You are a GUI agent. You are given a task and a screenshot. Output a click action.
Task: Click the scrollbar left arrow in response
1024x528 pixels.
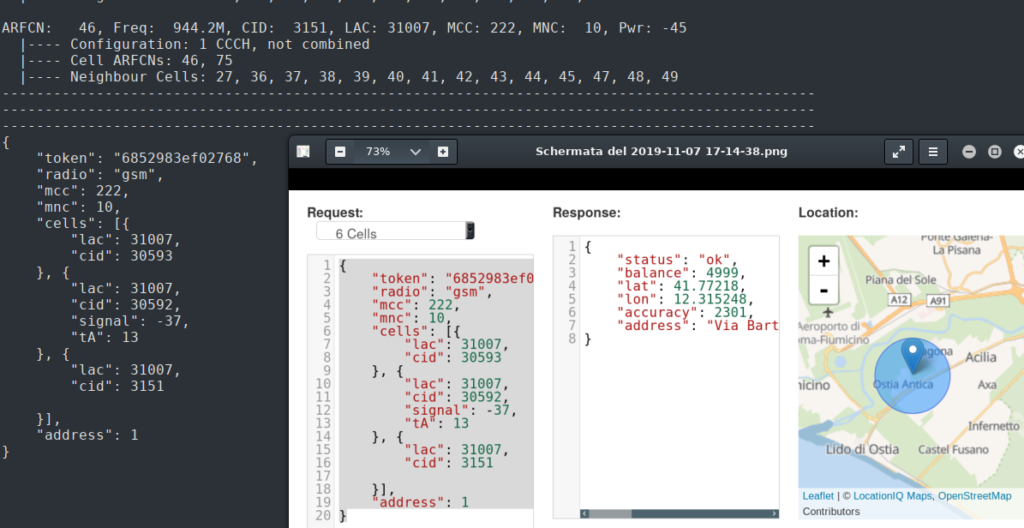point(584,514)
